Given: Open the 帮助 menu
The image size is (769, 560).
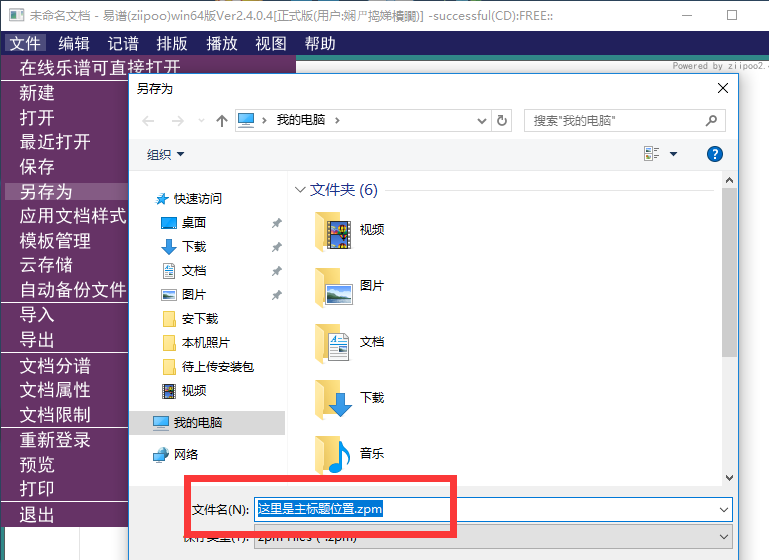Looking at the screenshot, I should click(320, 43).
